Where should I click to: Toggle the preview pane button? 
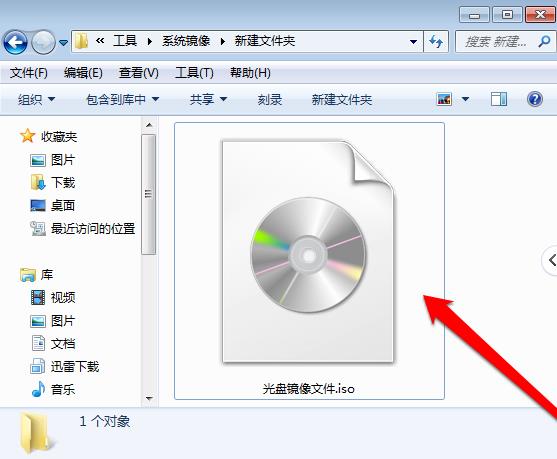click(499, 99)
